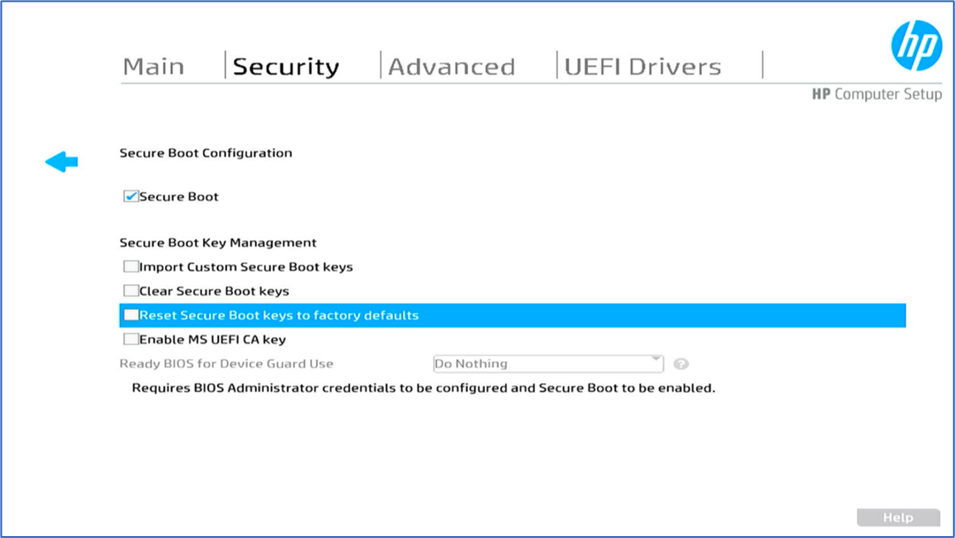Check the Clear Secure Boot keys box
This screenshot has height=538, width=955.
(131, 291)
